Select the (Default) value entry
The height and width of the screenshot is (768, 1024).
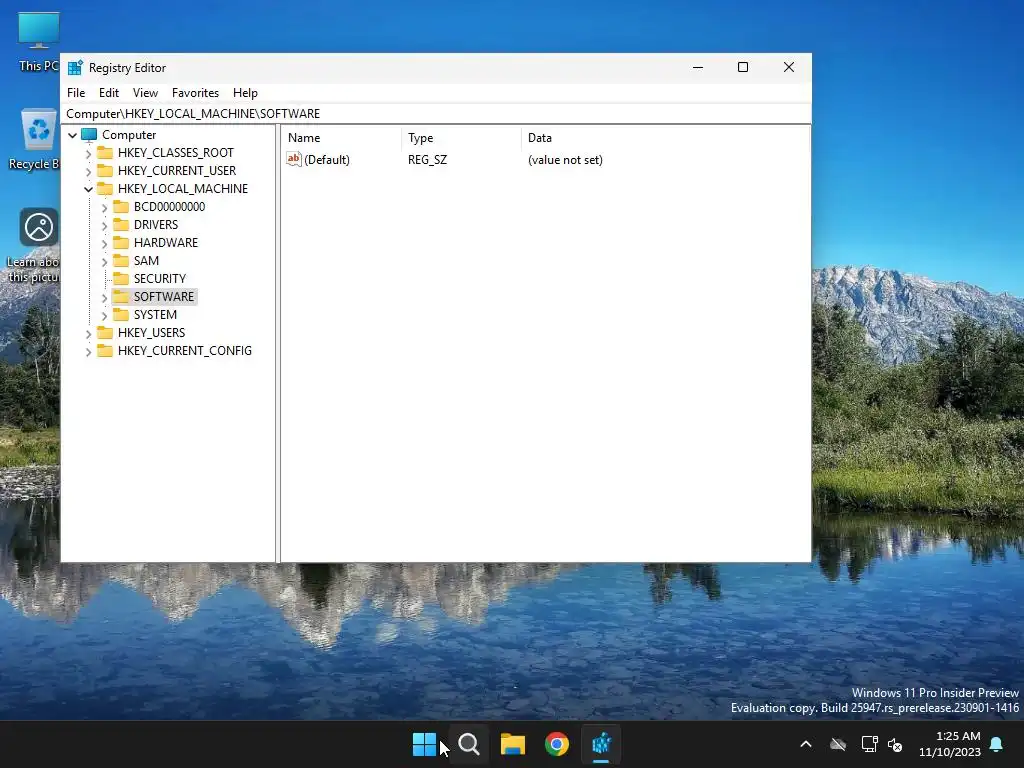tap(327, 159)
